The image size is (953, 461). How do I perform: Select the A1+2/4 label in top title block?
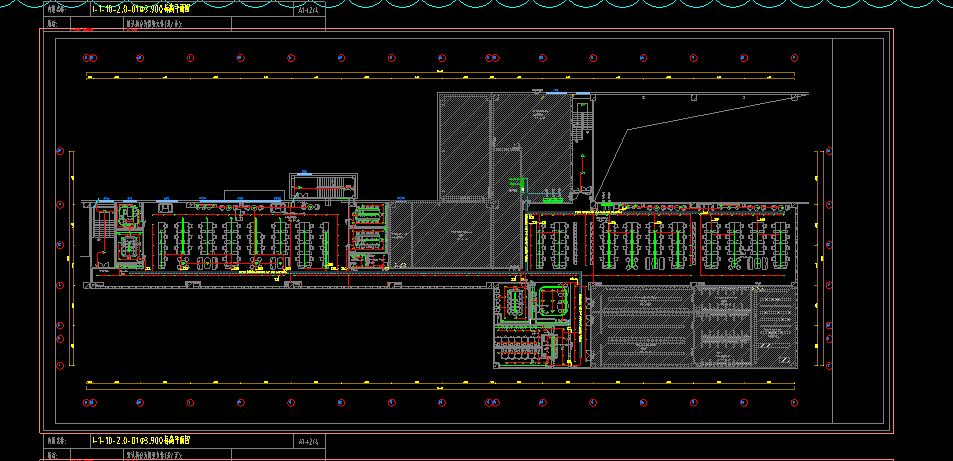309,9
